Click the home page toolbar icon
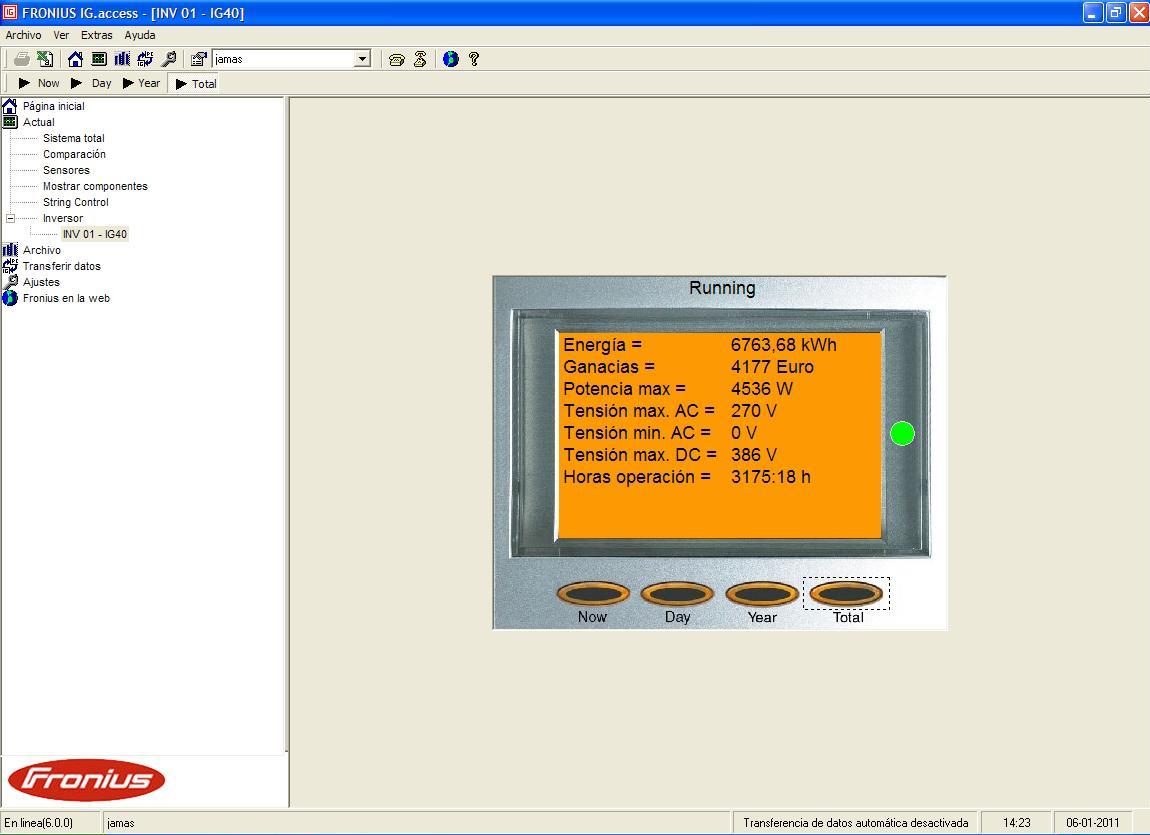This screenshot has height=835, width=1150. (75, 59)
